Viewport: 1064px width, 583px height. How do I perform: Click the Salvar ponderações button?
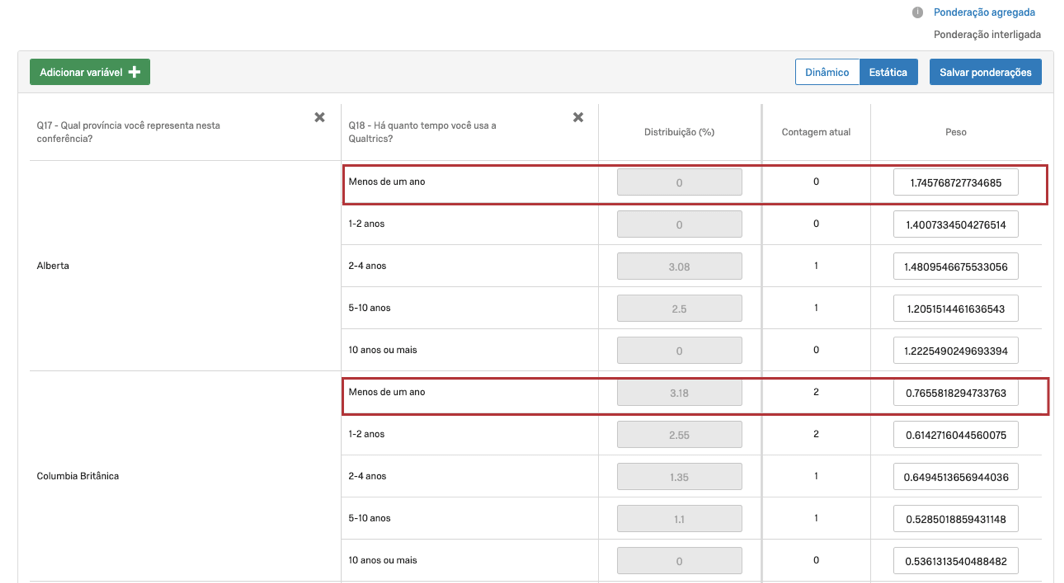click(x=985, y=72)
